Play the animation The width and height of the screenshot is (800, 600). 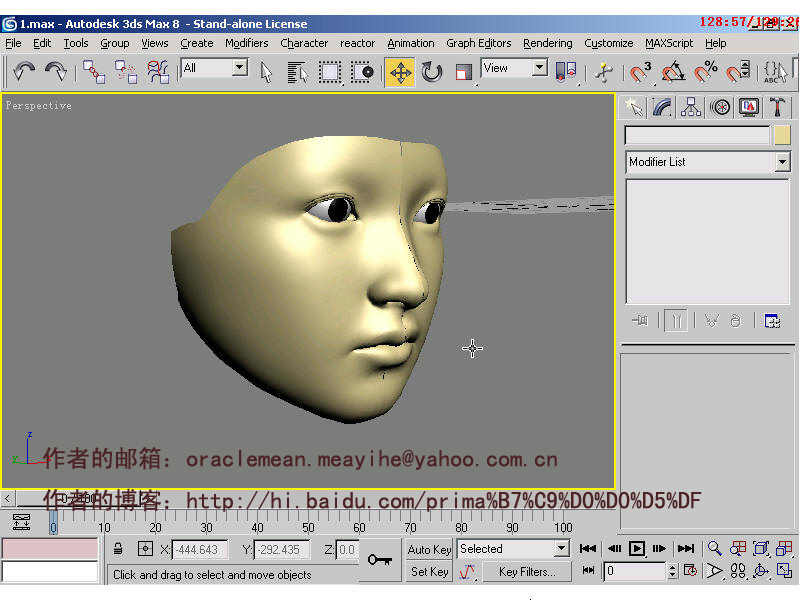click(637, 548)
